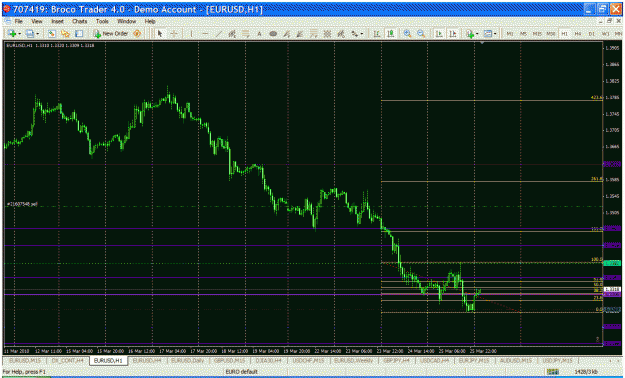This screenshot has width=625, height=378.
Task: Open the File menu
Action: (x=19, y=21)
